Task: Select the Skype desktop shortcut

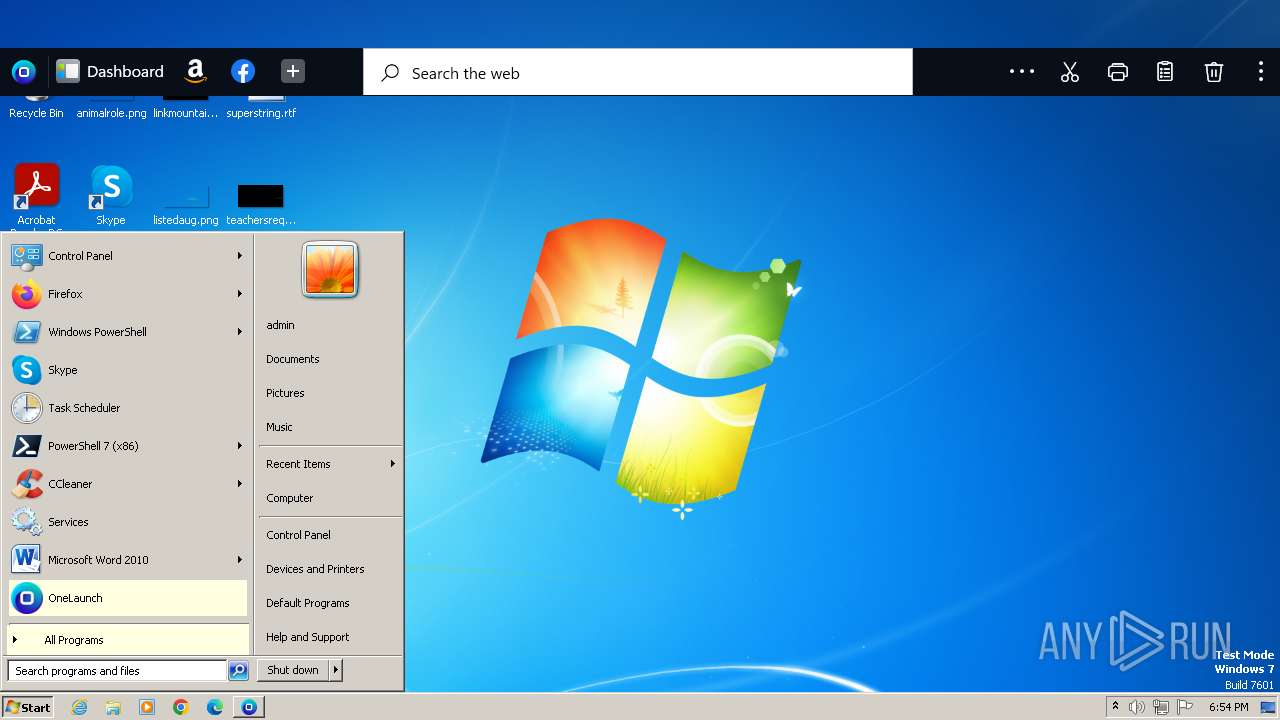Action: pyautogui.click(x=110, y=196)
